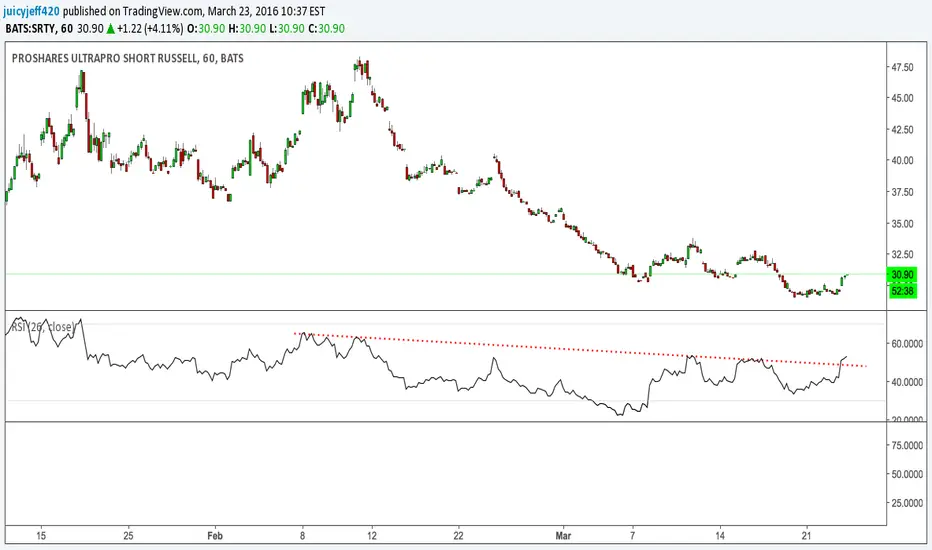This screenshot has height=550, width=932.
Task: Click the 42.50 price axis label
Action: pos(902,130)
